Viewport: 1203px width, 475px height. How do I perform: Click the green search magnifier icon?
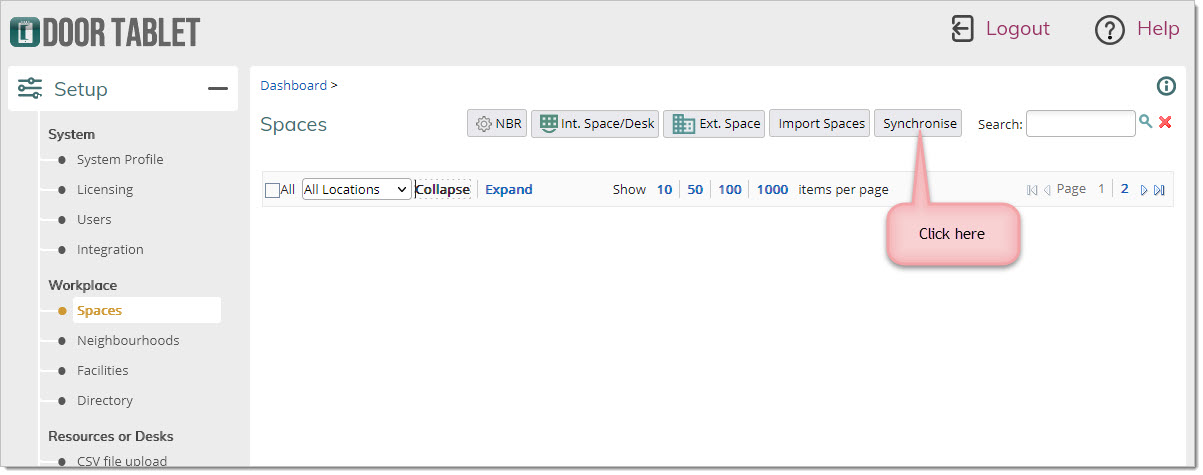(x=1145, y=122)
